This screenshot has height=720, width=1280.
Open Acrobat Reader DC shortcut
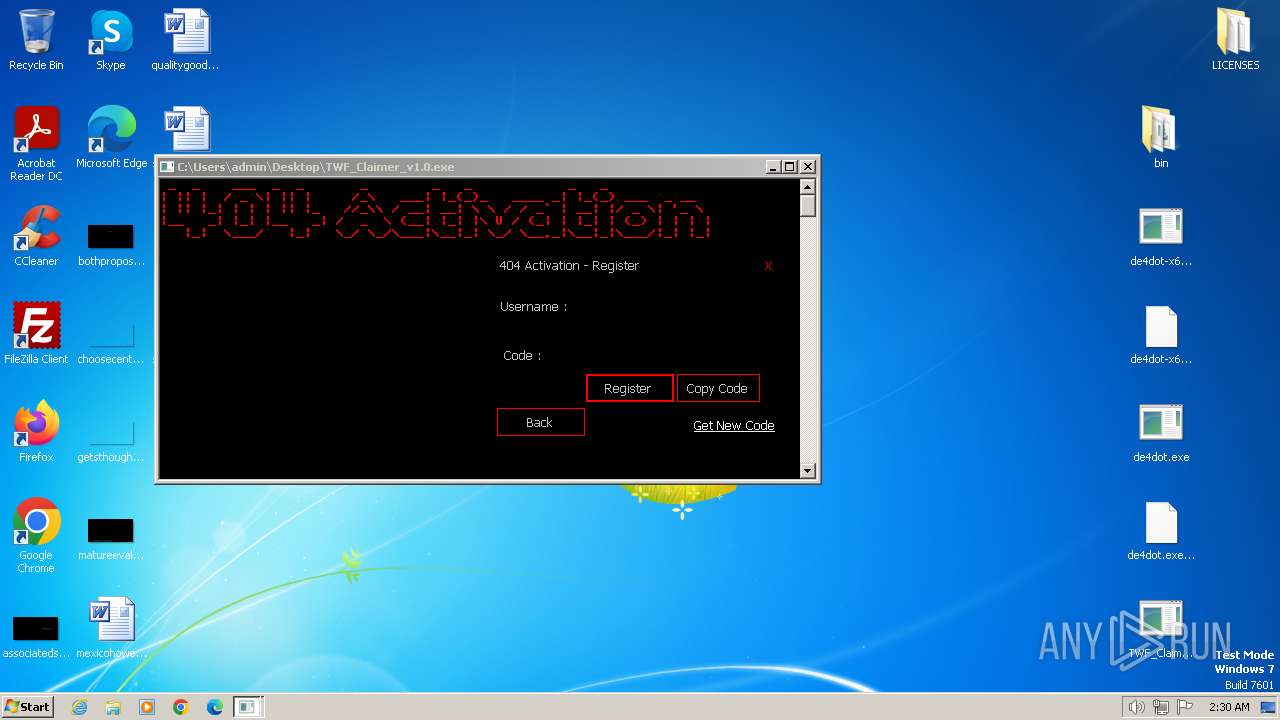(36, 143)
